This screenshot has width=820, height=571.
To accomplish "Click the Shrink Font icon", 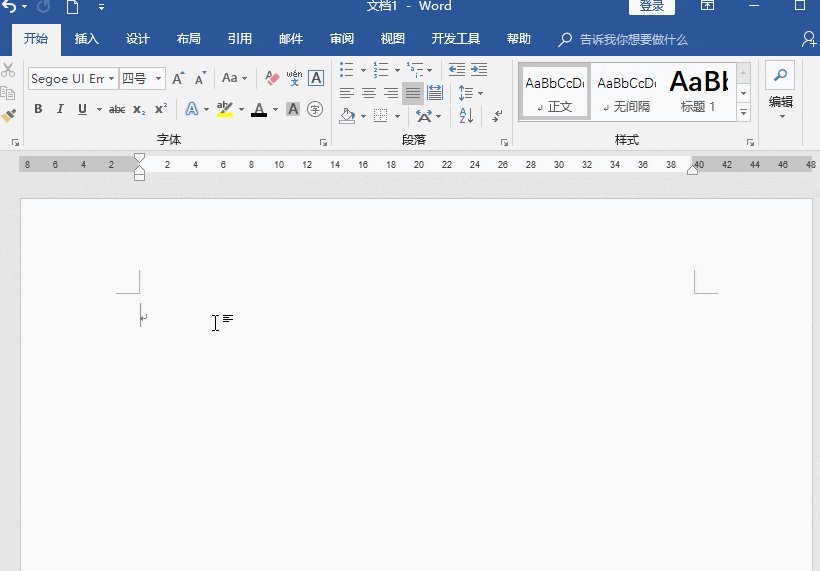I will (x=200, y=78).
